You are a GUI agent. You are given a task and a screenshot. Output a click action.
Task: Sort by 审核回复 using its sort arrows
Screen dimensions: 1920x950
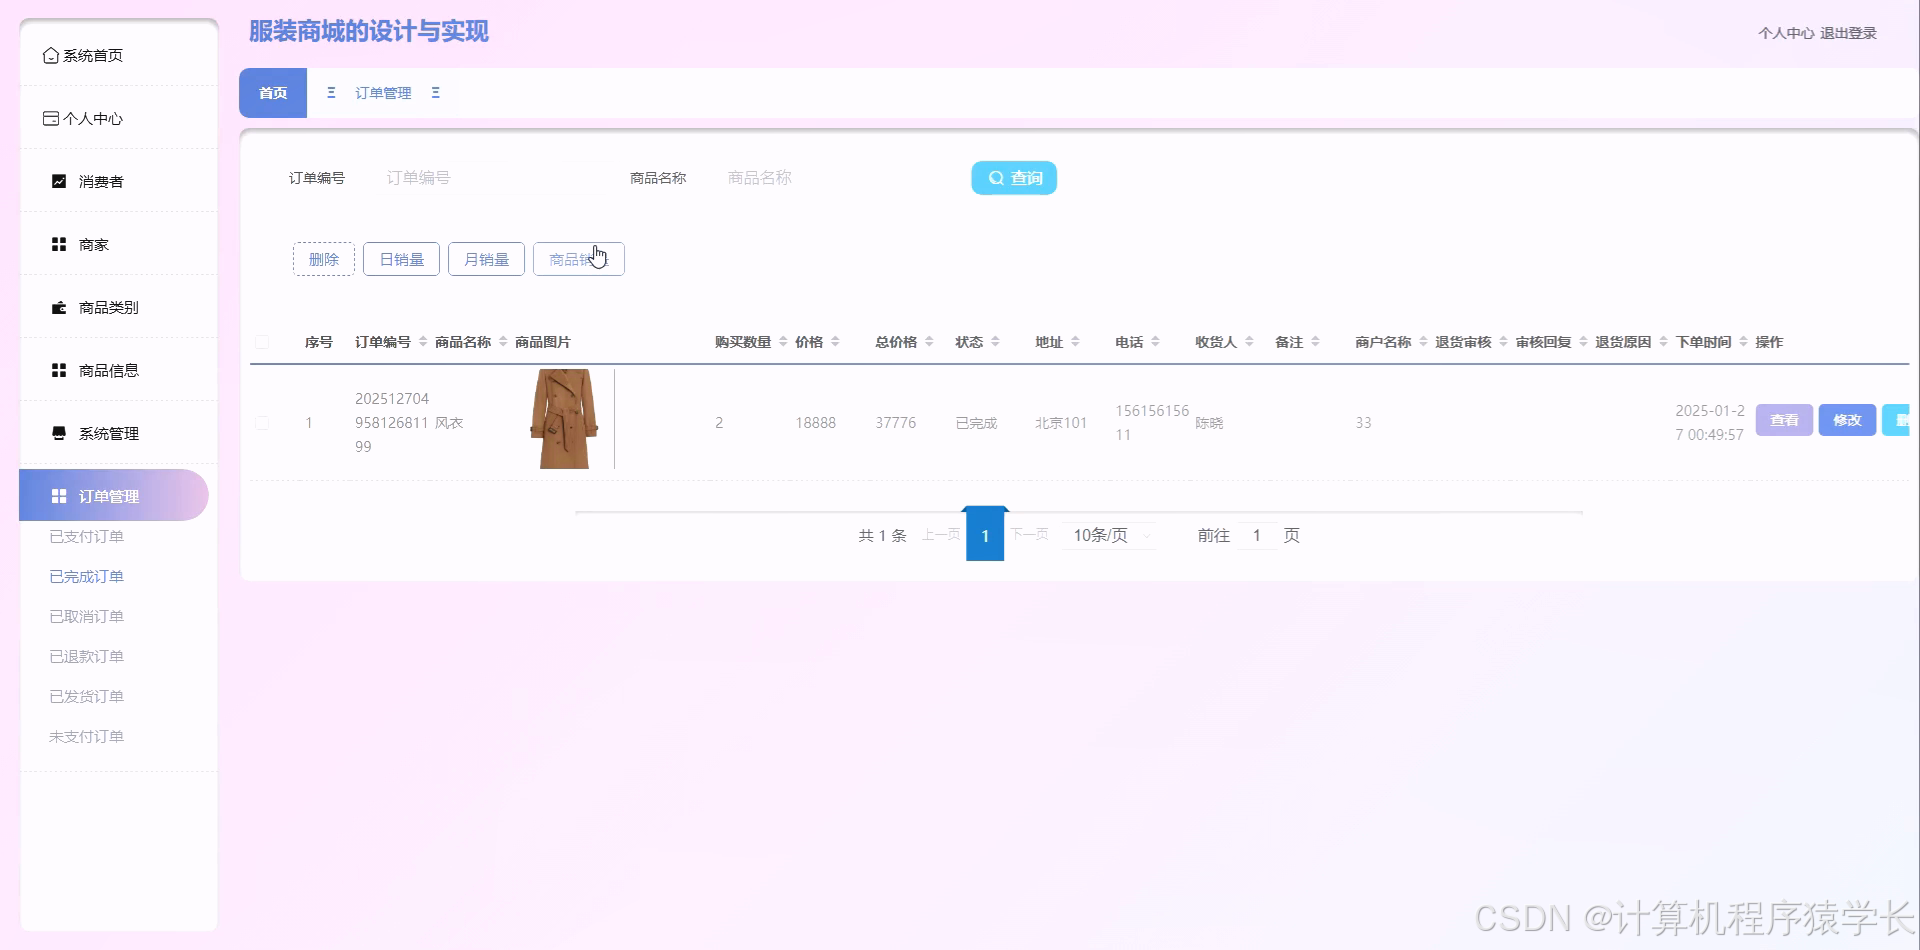click(x=1583, y=342)
